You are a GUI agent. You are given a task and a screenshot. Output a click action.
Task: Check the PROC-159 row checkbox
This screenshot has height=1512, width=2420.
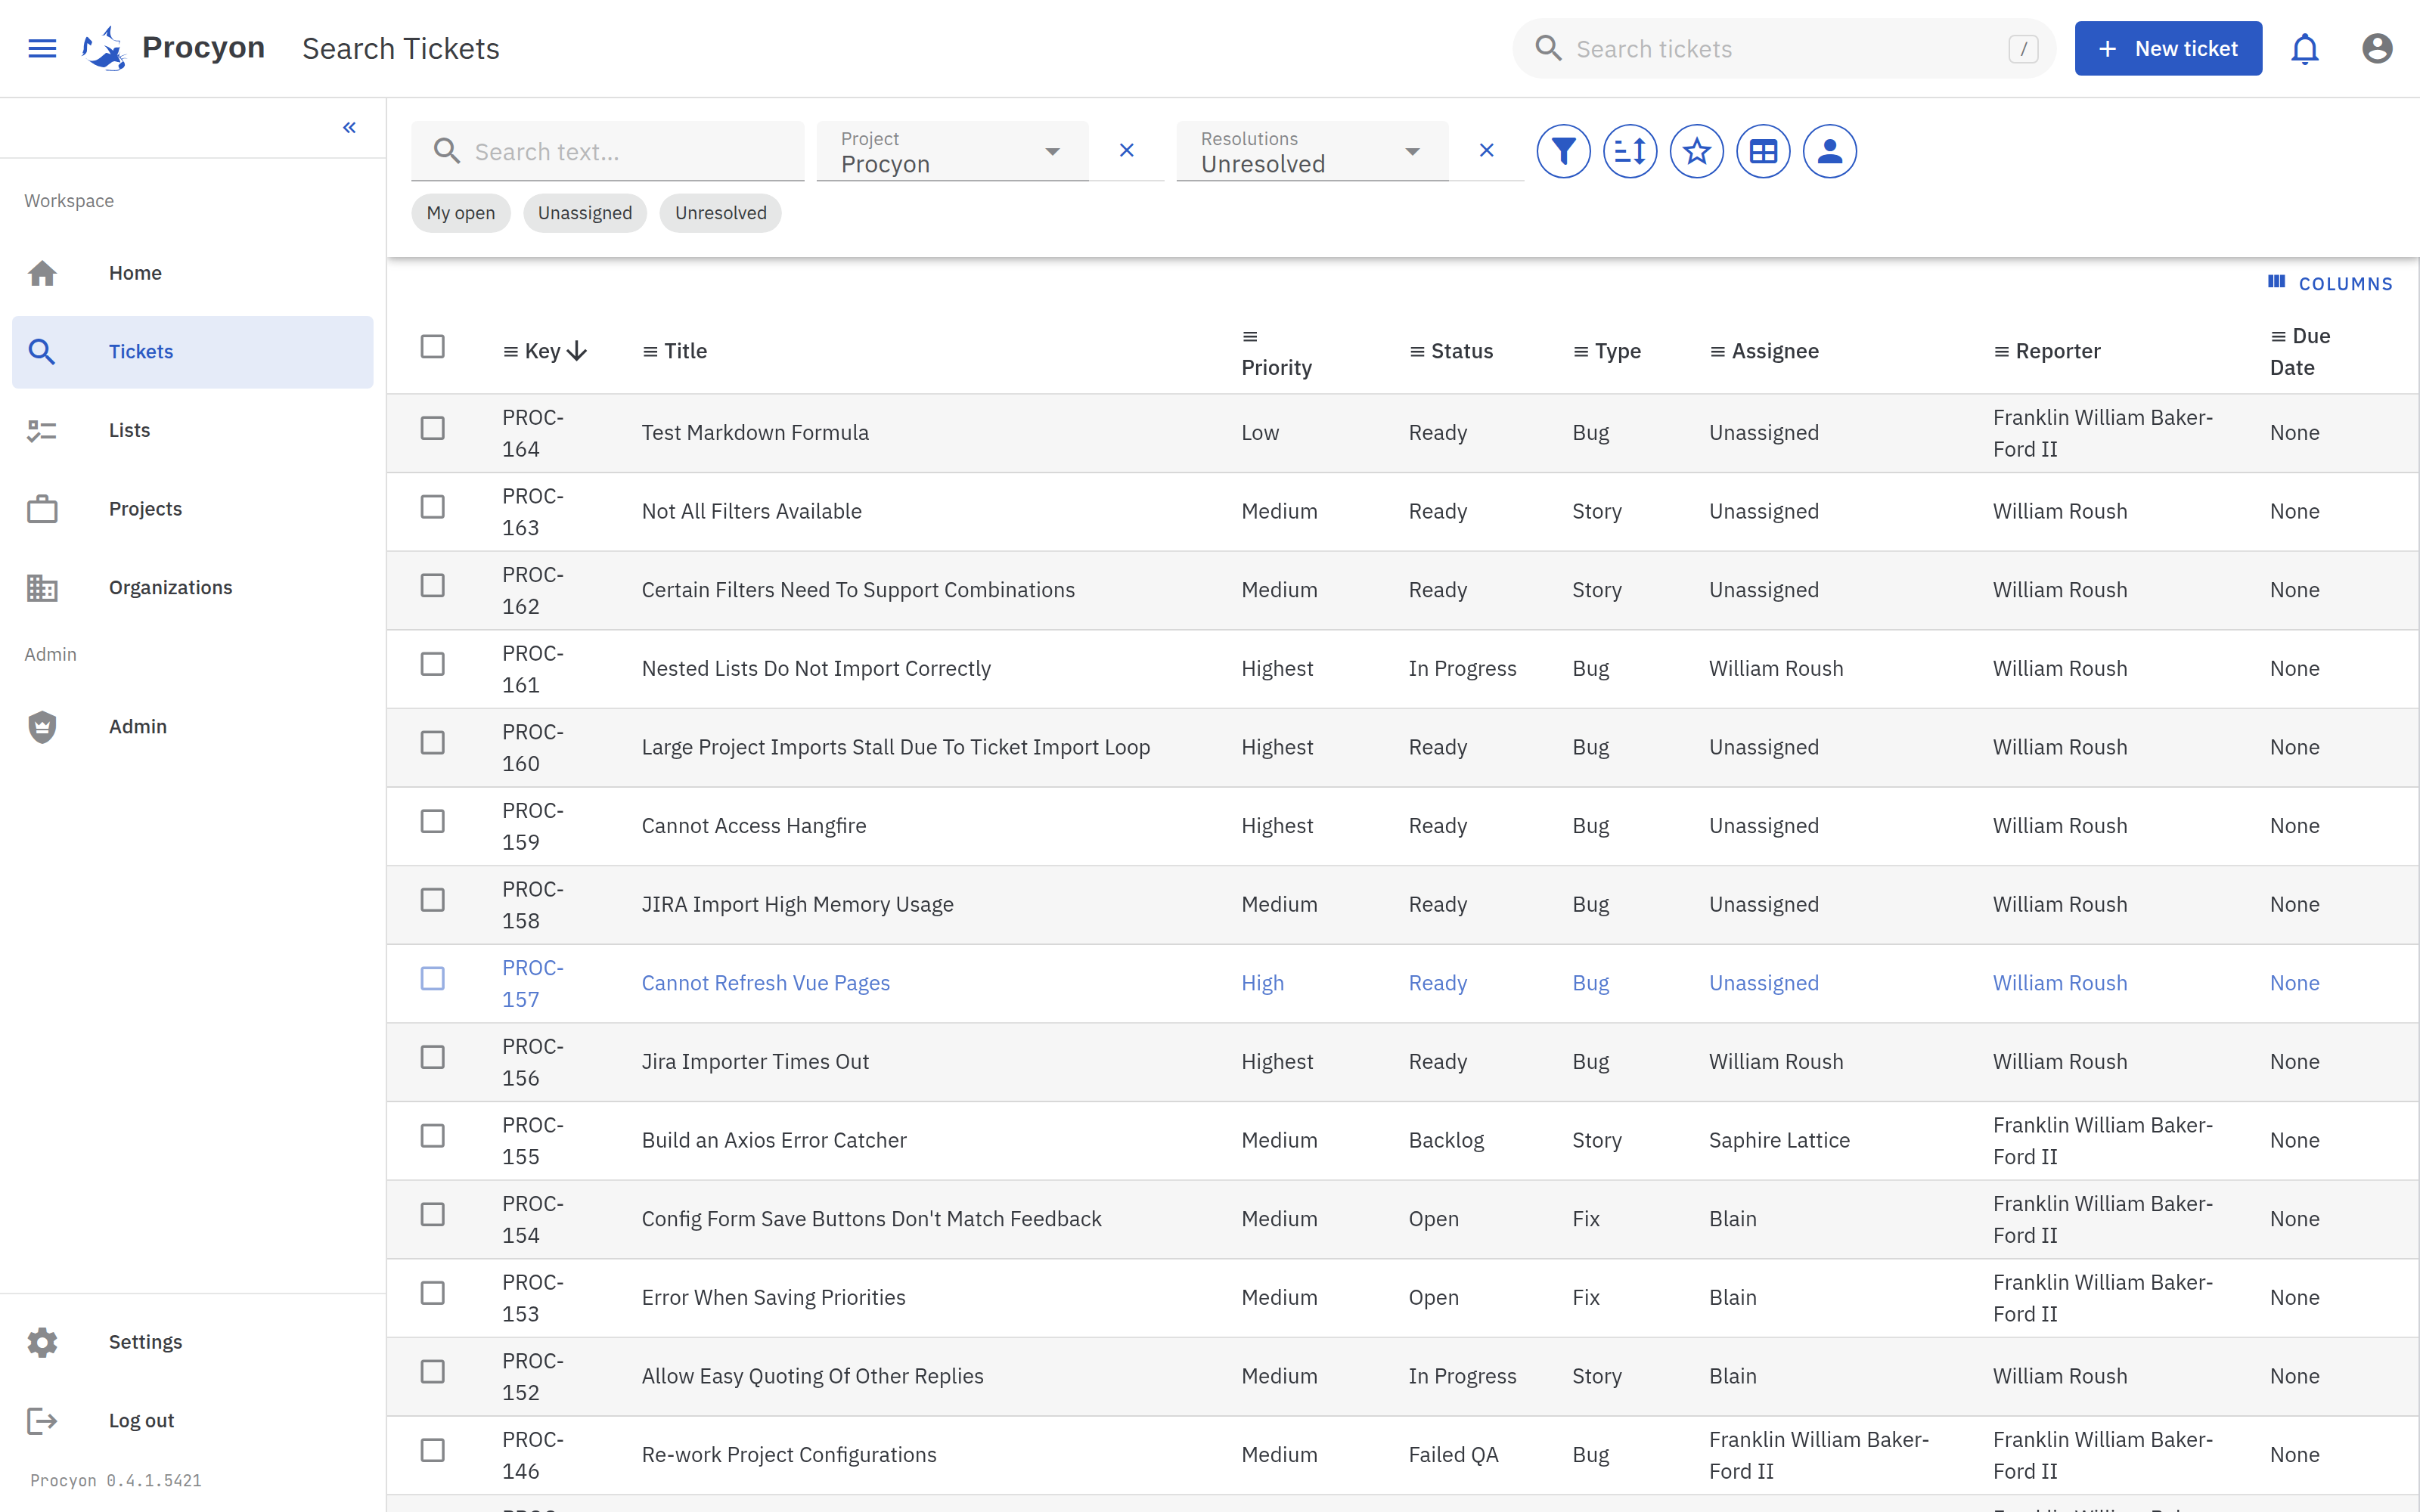(x=433, y=821)
